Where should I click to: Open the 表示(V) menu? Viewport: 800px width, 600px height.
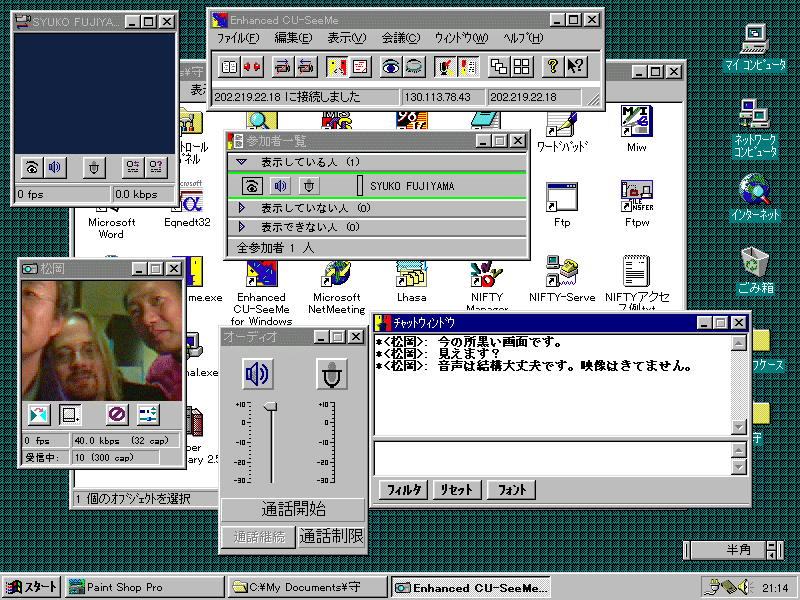point(347,38)
